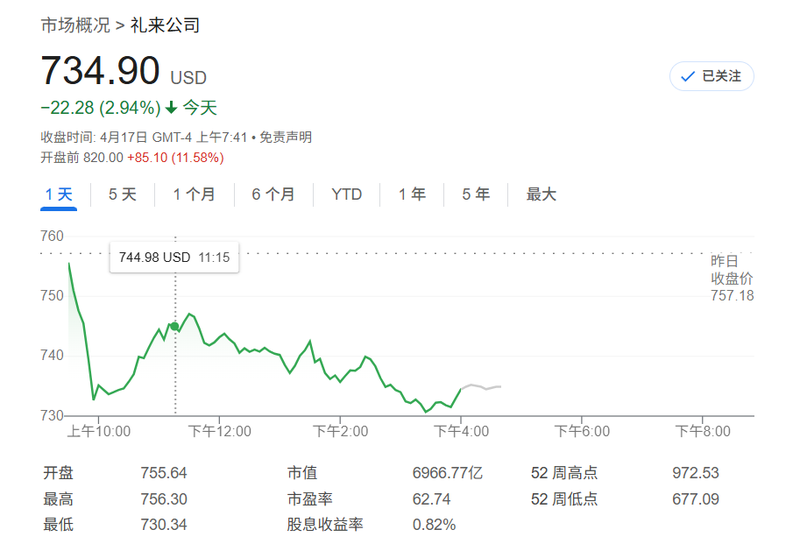This screenshot has height=551, width=800.
Task: Click the −22.28 (2.94%) change value
Action: coord(101,108)
